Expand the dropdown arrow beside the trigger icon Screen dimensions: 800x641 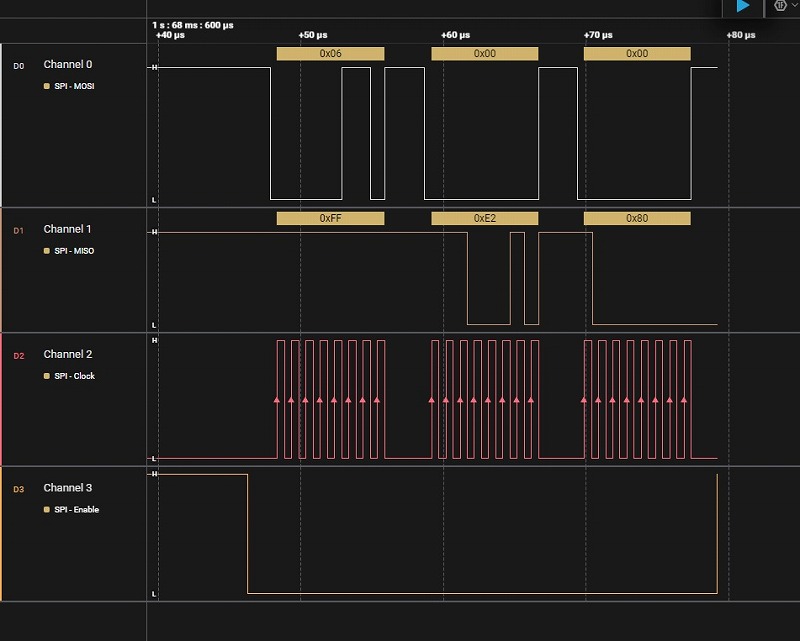(x=794, y=6)
